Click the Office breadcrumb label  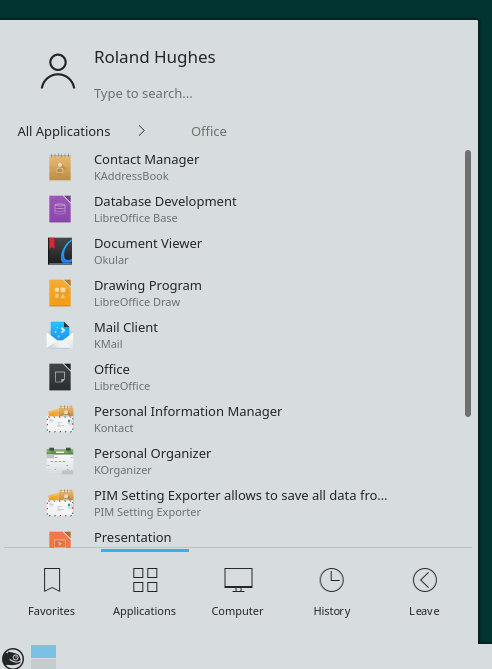coord(209,131)
